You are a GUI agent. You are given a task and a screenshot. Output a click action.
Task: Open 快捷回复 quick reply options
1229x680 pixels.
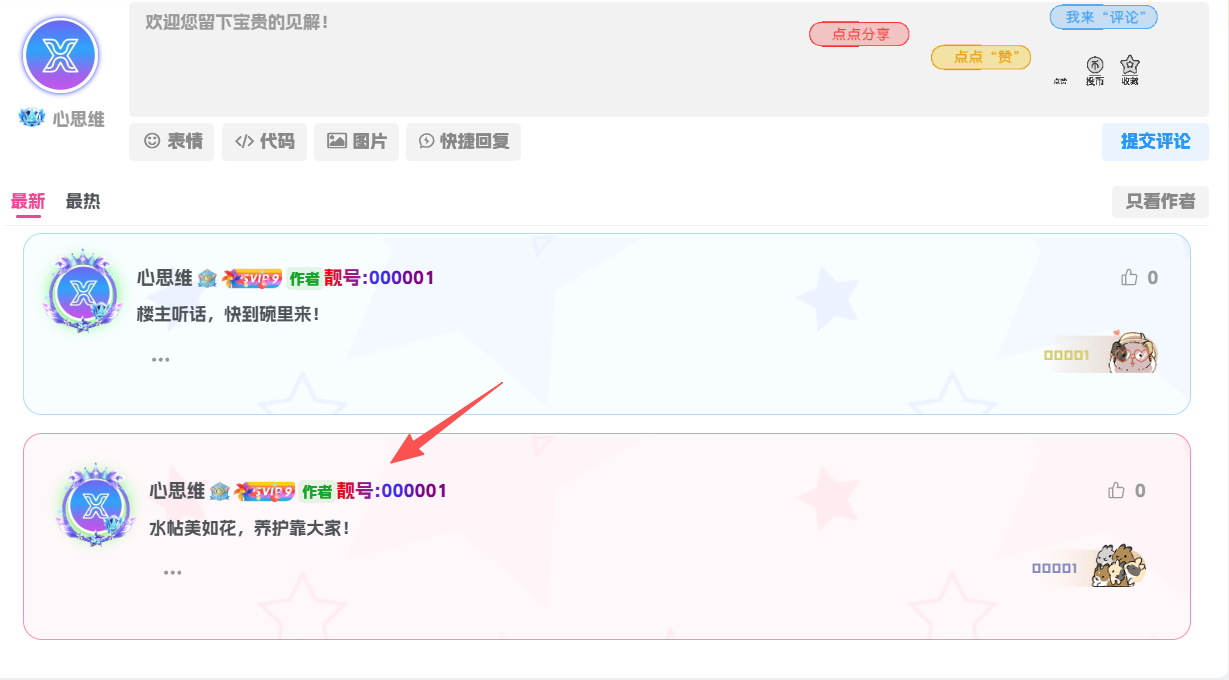463,142
